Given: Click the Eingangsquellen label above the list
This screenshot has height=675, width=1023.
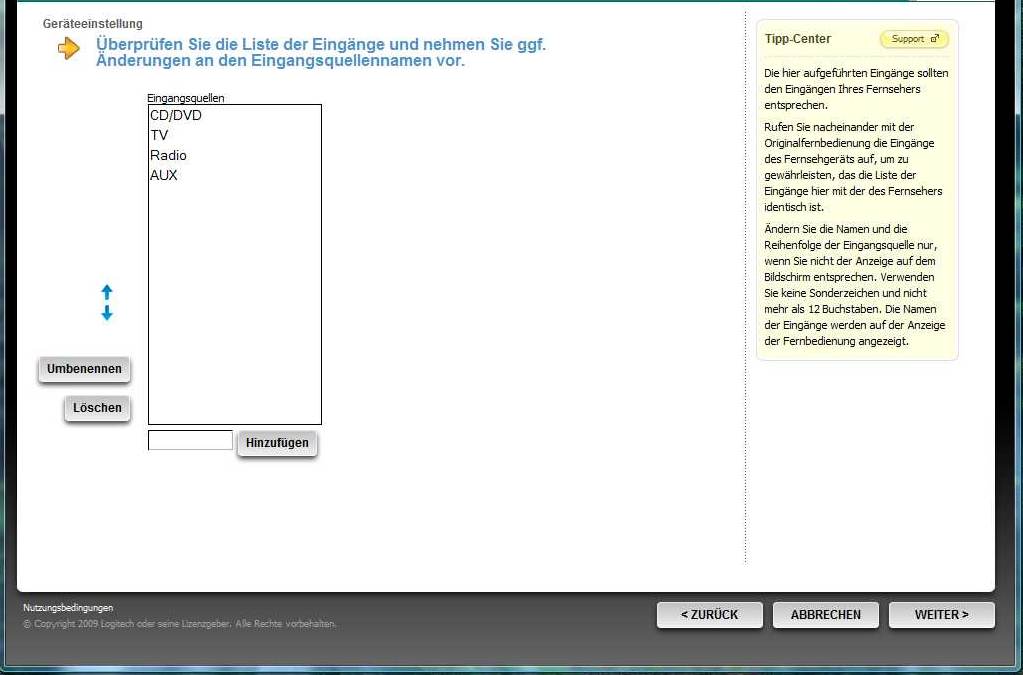Looking at the screenshot, I should [x=186, y=98].
